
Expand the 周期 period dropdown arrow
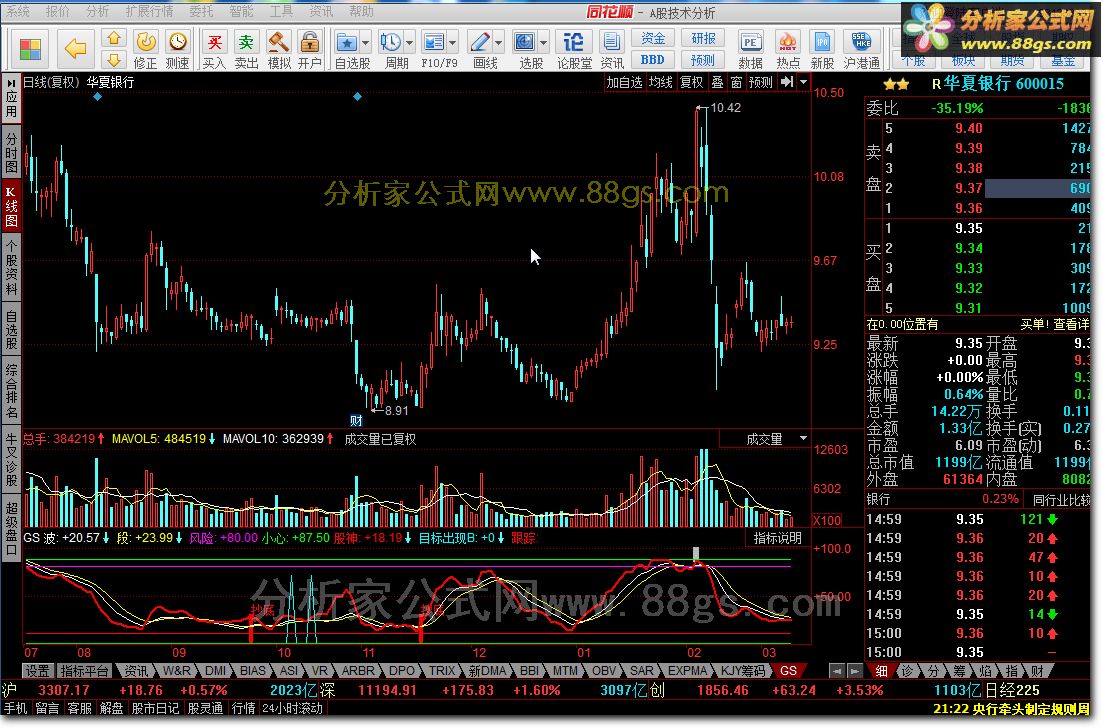coord(409,43)
